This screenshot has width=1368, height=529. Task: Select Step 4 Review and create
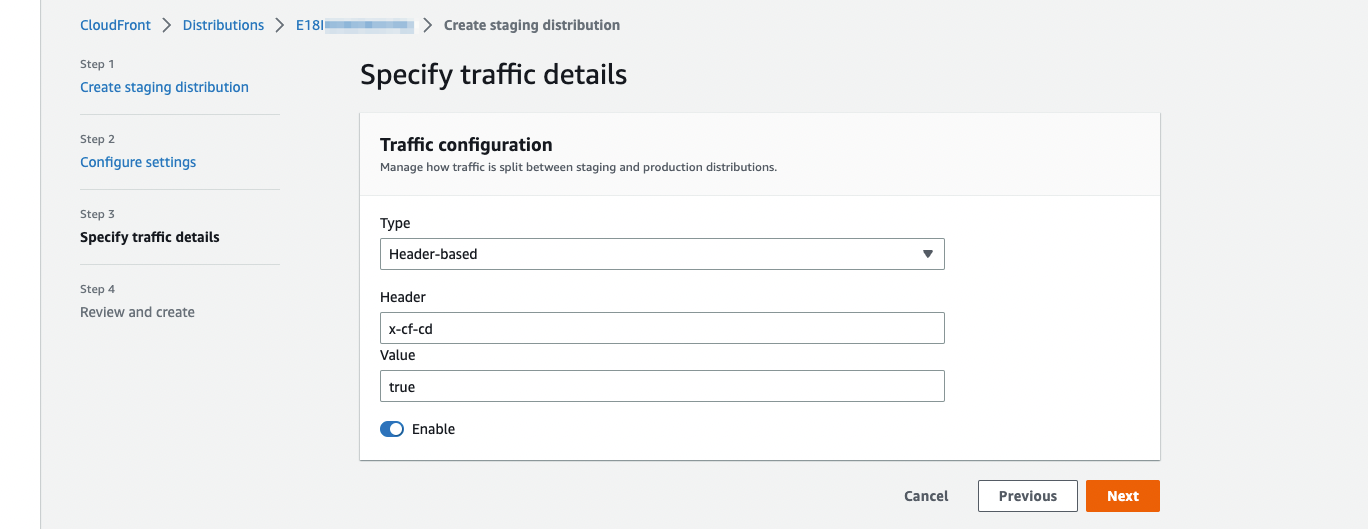coord(137,312)
